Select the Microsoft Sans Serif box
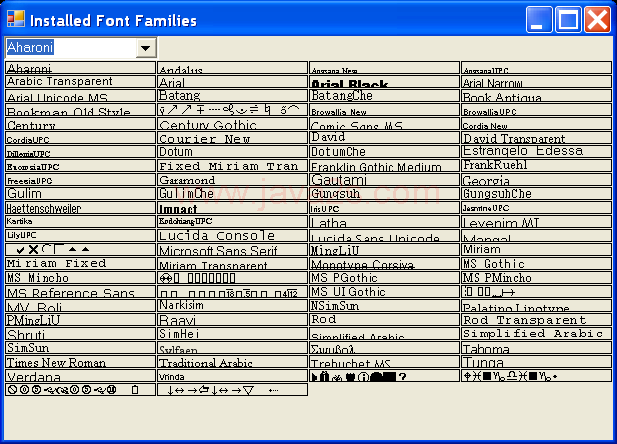The width and height of the screenshot is (617, 444). 232,250
